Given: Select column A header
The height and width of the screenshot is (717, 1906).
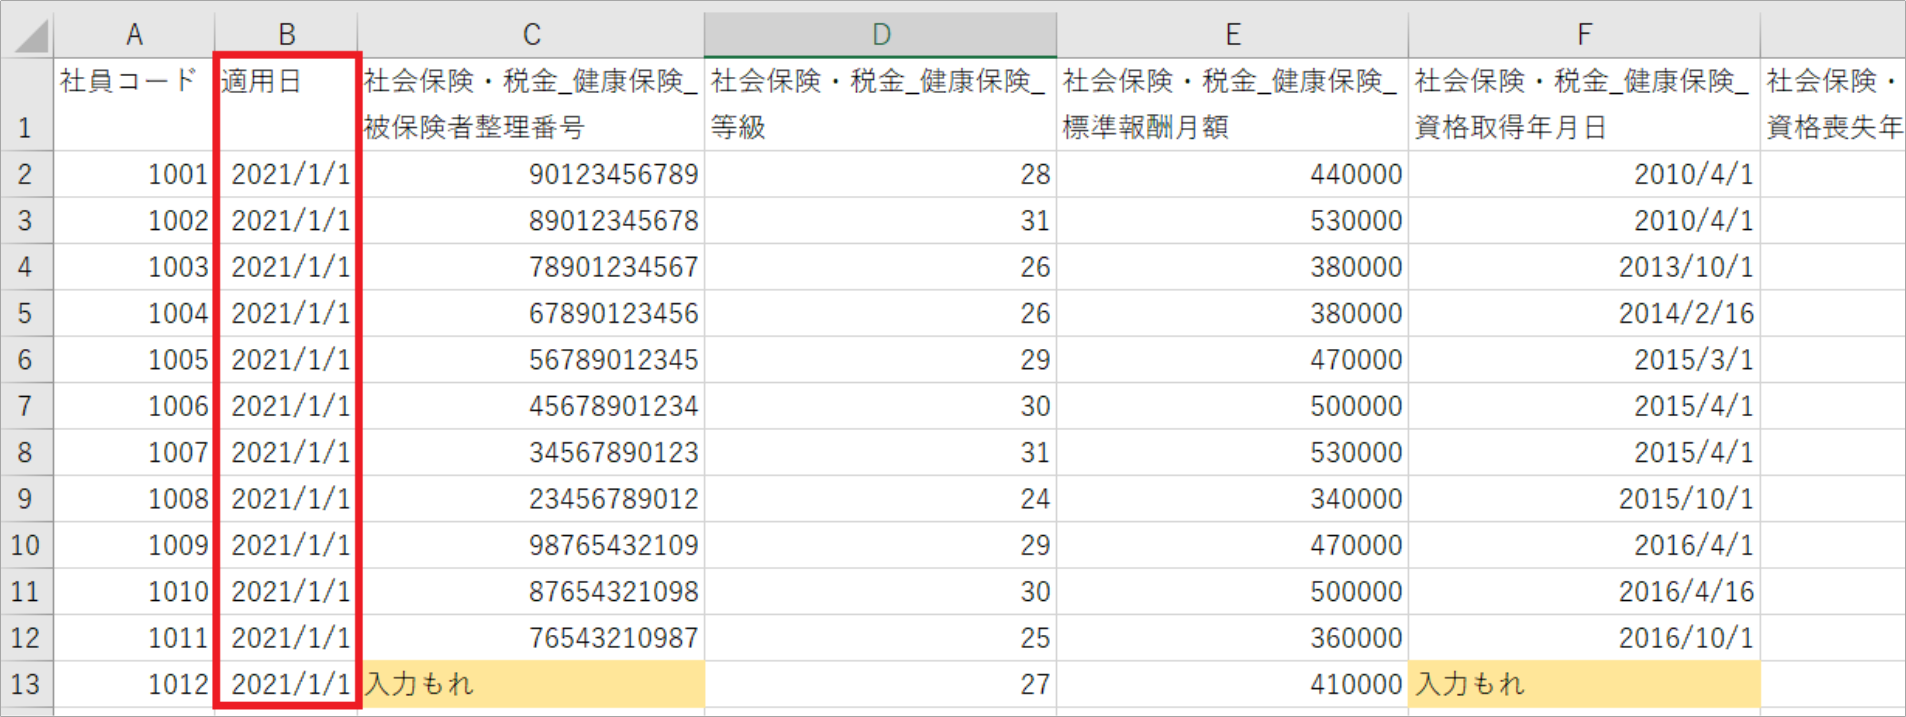Looking at the screenshot, I should (134, 35).
